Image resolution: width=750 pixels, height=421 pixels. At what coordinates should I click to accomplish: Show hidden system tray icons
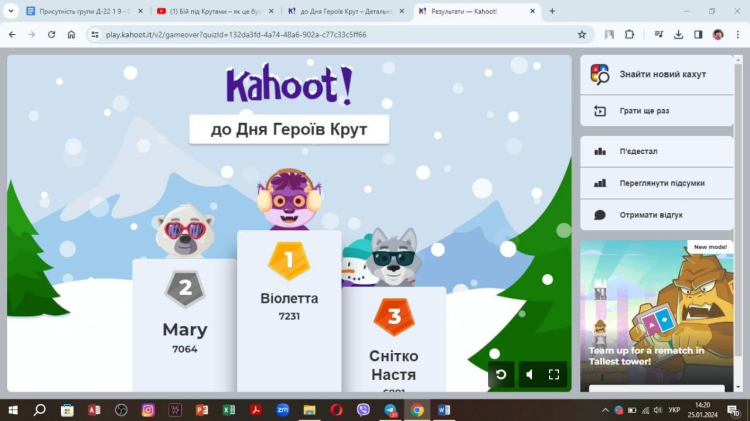(605, 410)
